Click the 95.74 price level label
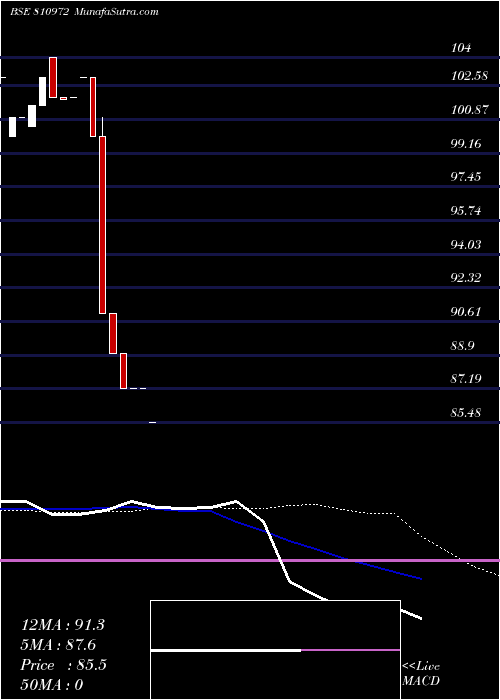 [x=466, y=211]
